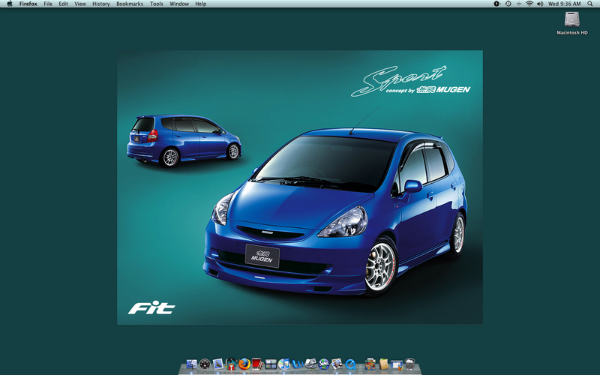Open Finder from the Dock
The width and height of the screenshot is (600, 375).
coord(192,364)
